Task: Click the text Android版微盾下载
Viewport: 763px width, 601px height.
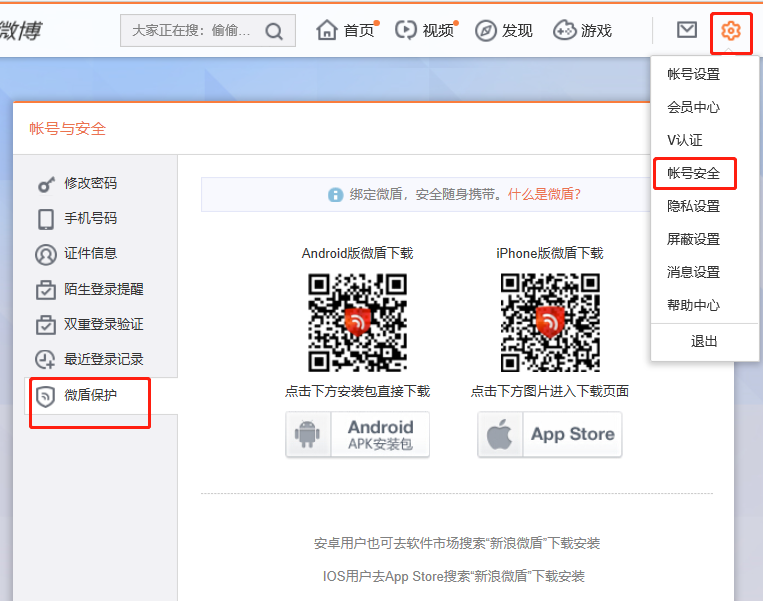Action: pos(357,253)
